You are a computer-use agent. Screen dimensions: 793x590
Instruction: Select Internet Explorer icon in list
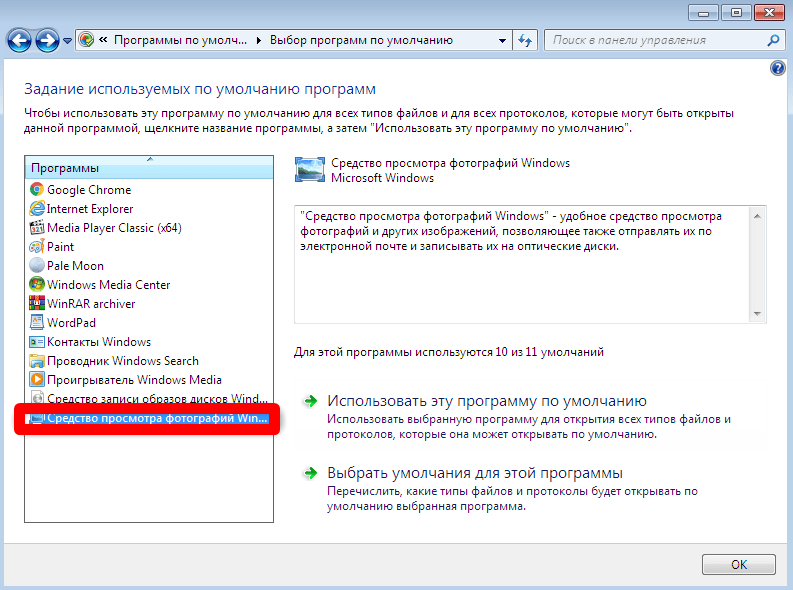(x=36, y=208)
